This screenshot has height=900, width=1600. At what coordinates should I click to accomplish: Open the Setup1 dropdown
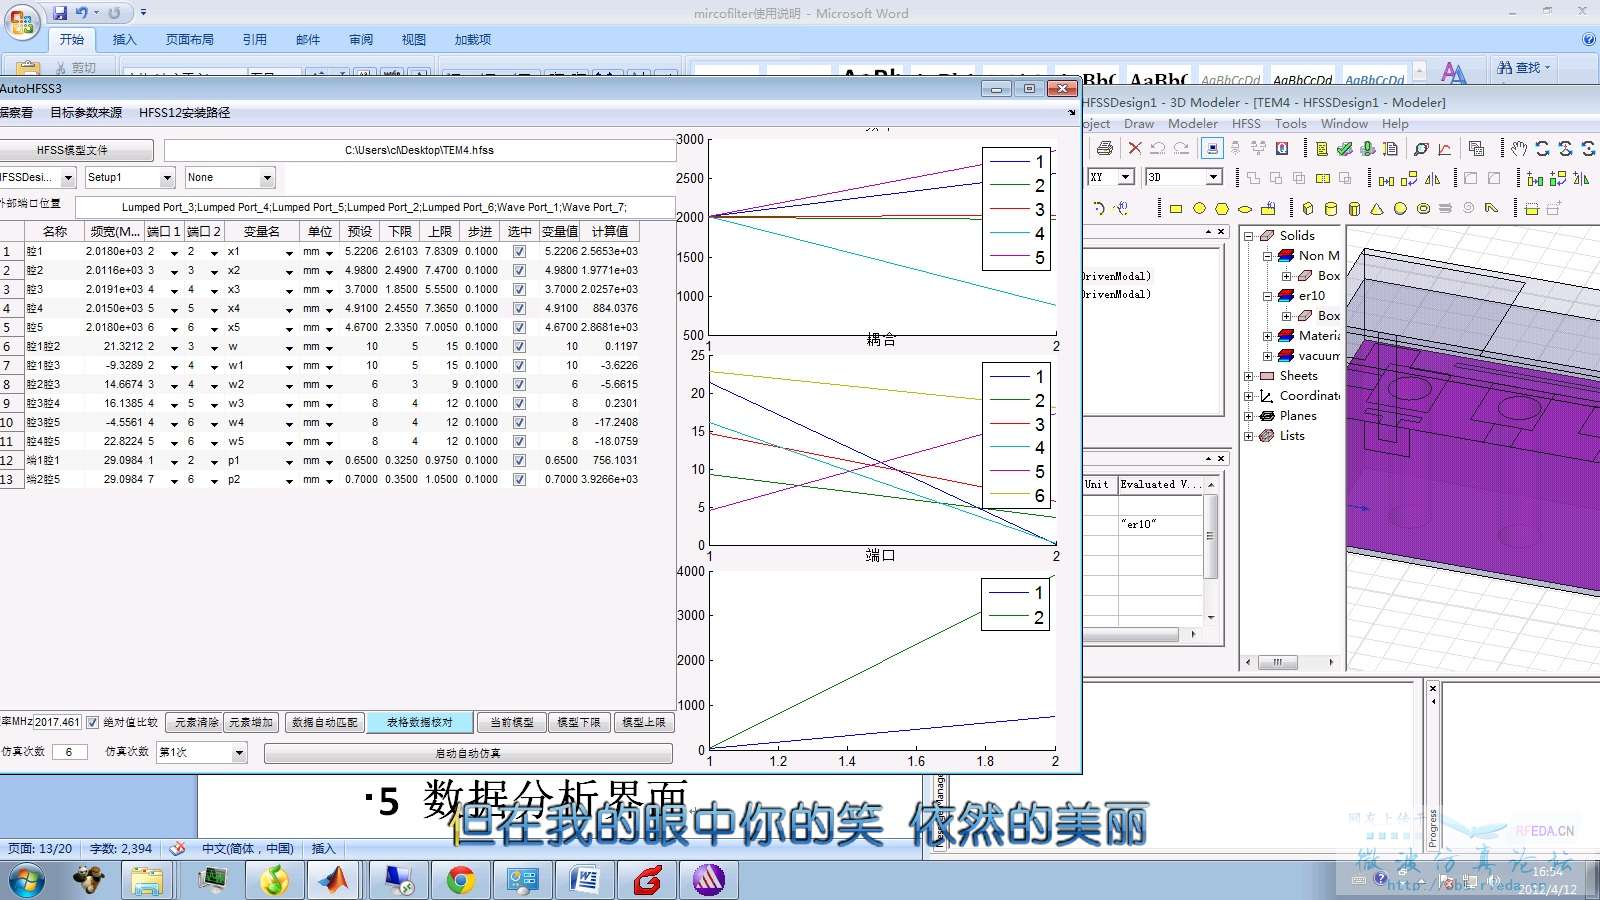point(130,177)
